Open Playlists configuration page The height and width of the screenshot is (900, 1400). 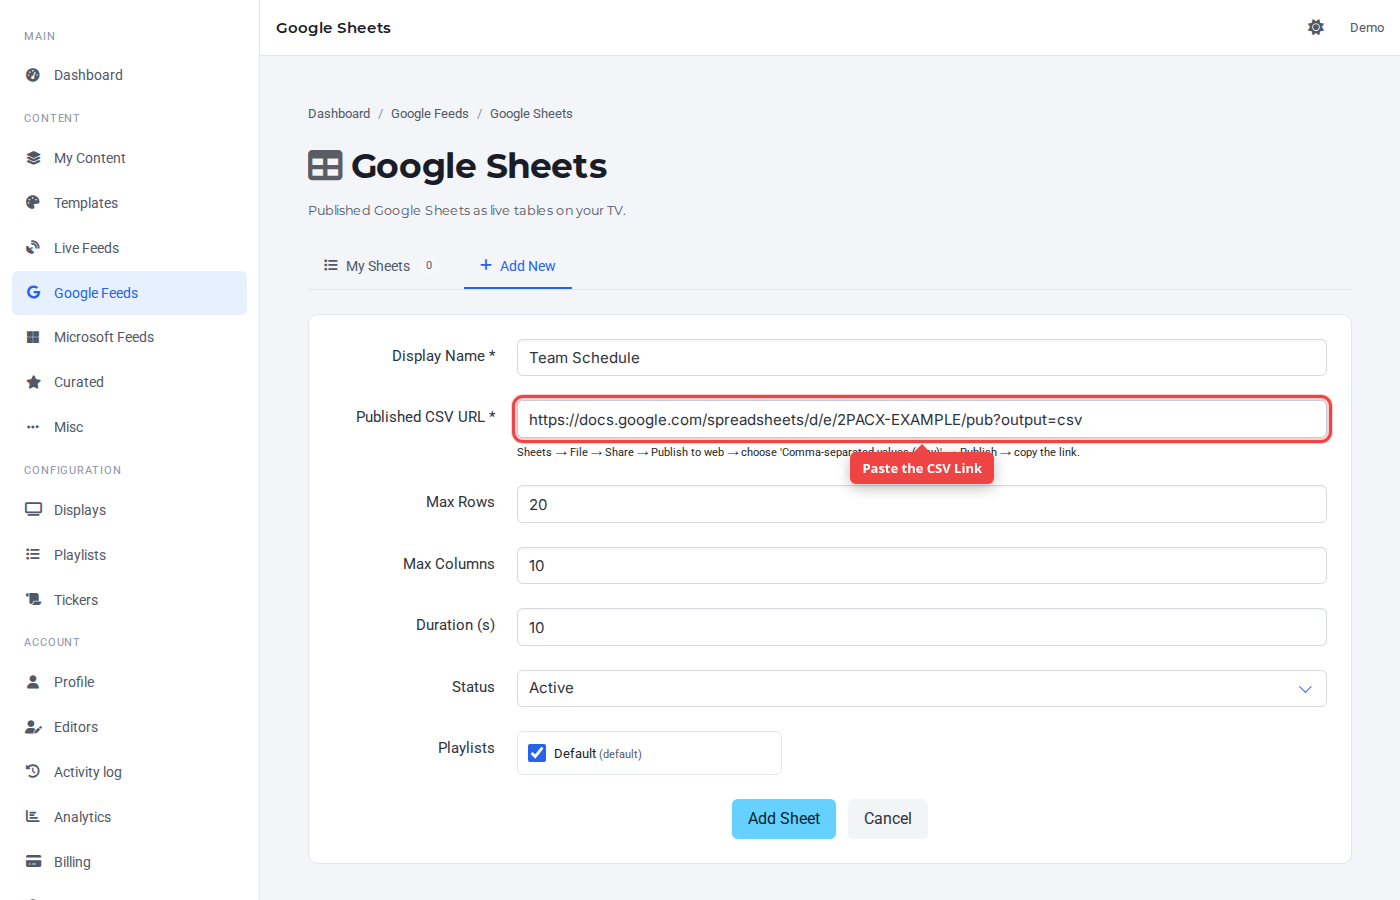130,555
